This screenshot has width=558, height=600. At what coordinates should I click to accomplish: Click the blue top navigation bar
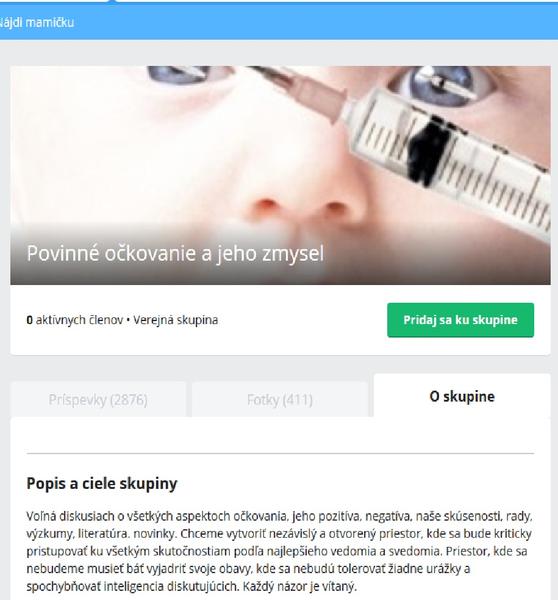[279, 21]
